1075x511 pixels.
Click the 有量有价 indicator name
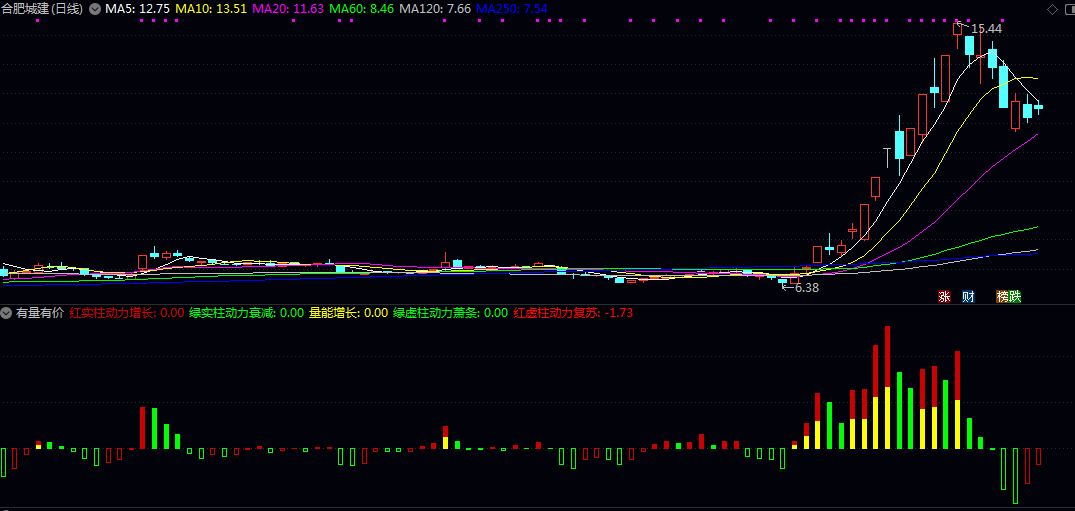pyautogui.click(x=40, y=313)
